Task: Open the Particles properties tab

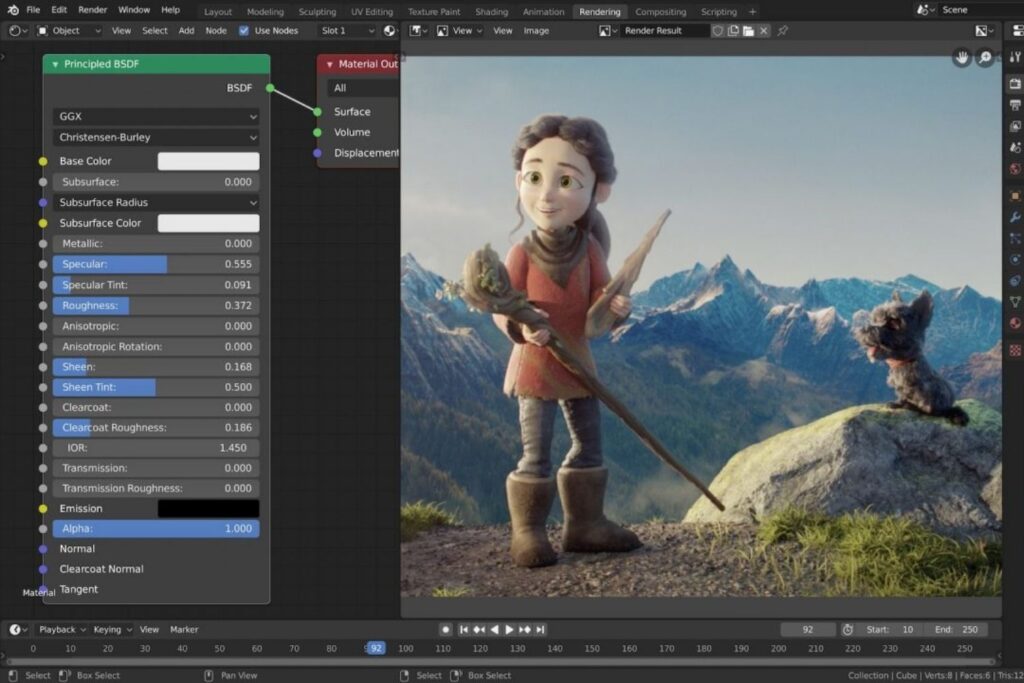Action: pos(1015,238)
